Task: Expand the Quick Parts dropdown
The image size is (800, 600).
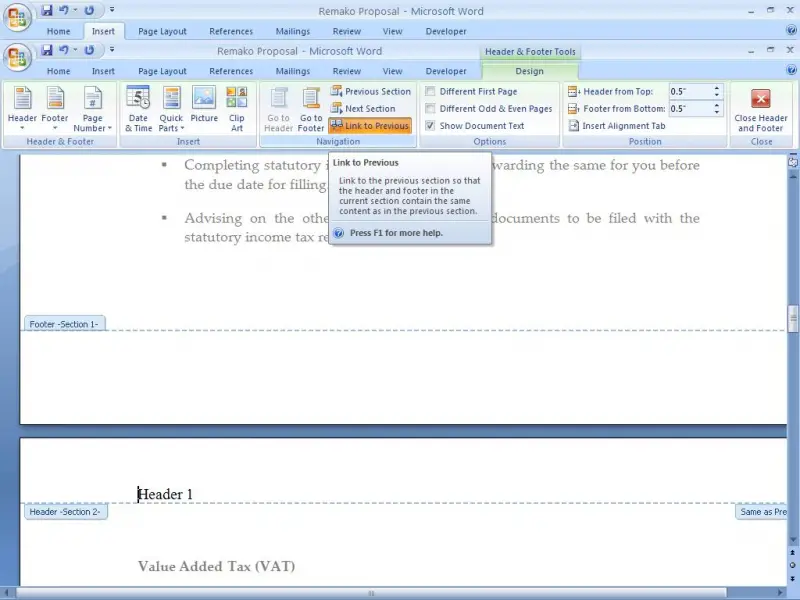Action: click(171, 109)
